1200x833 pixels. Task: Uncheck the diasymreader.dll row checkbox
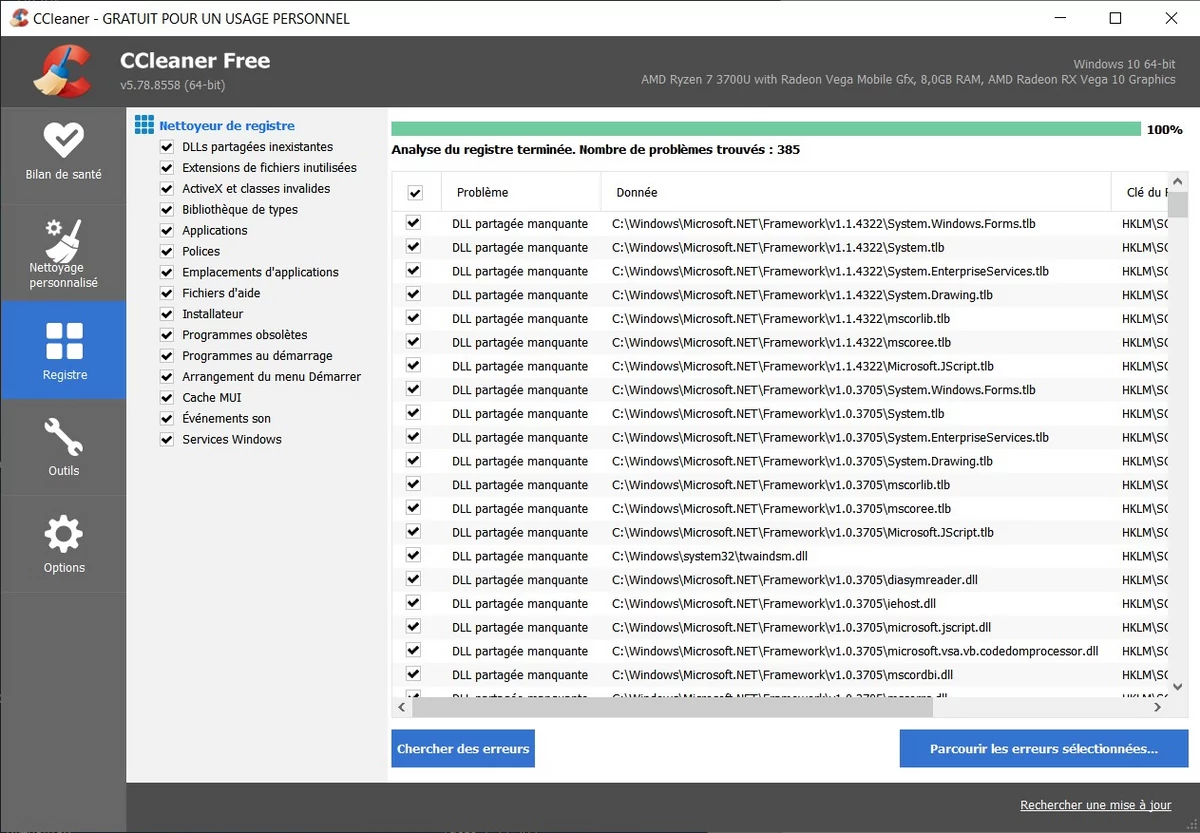tap(413, 579)
